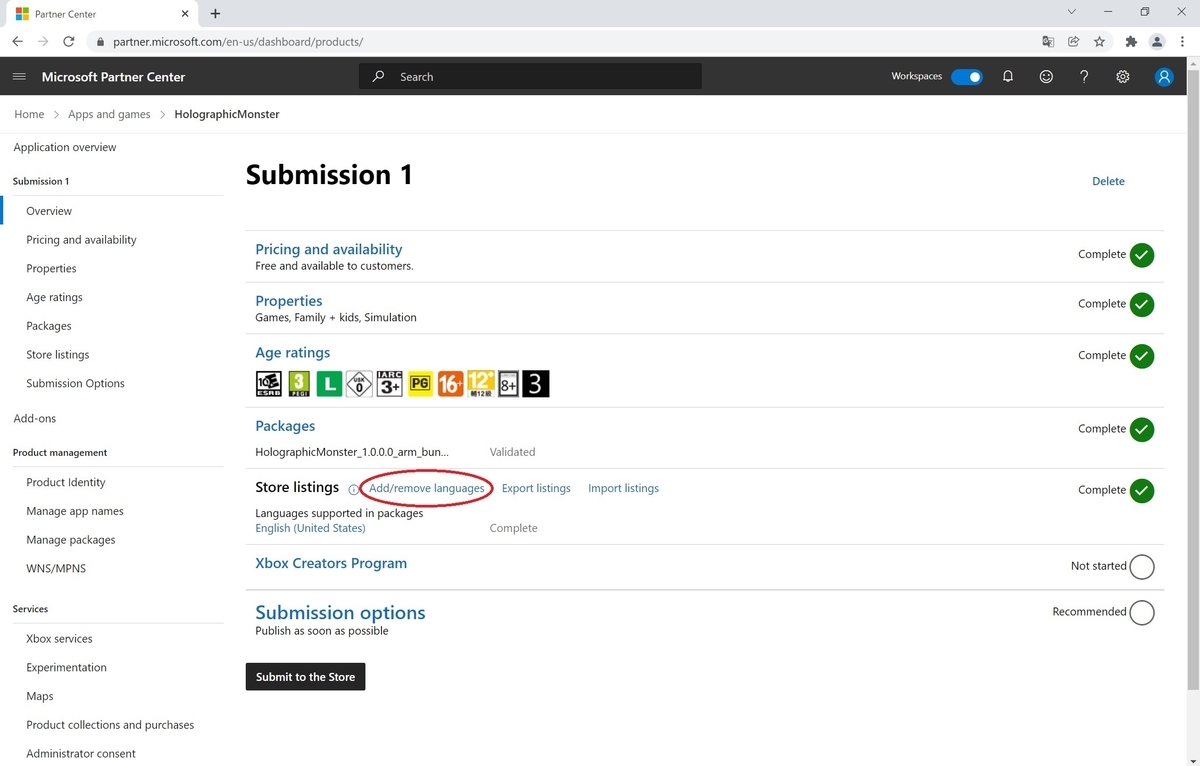Screen dimensions: 1200x766
Task: Click the Submit to the Store button
Action: 306,677
